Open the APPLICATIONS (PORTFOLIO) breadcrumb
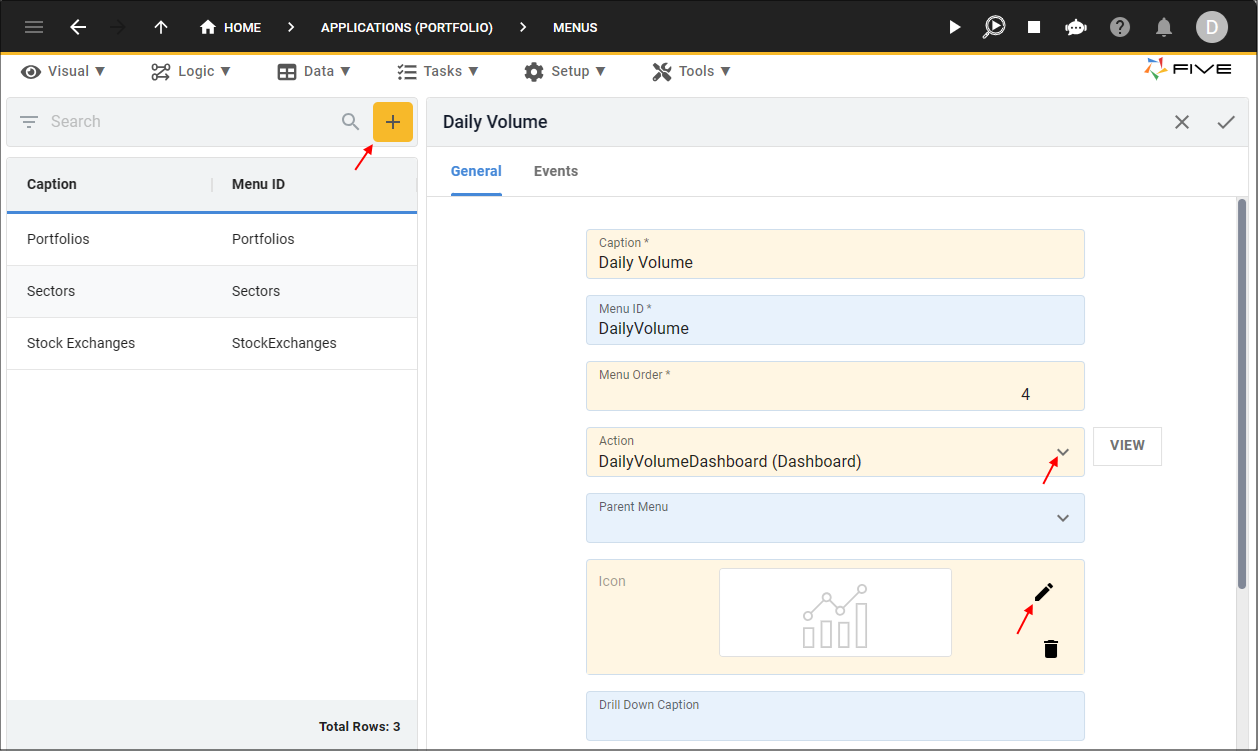 406,27
